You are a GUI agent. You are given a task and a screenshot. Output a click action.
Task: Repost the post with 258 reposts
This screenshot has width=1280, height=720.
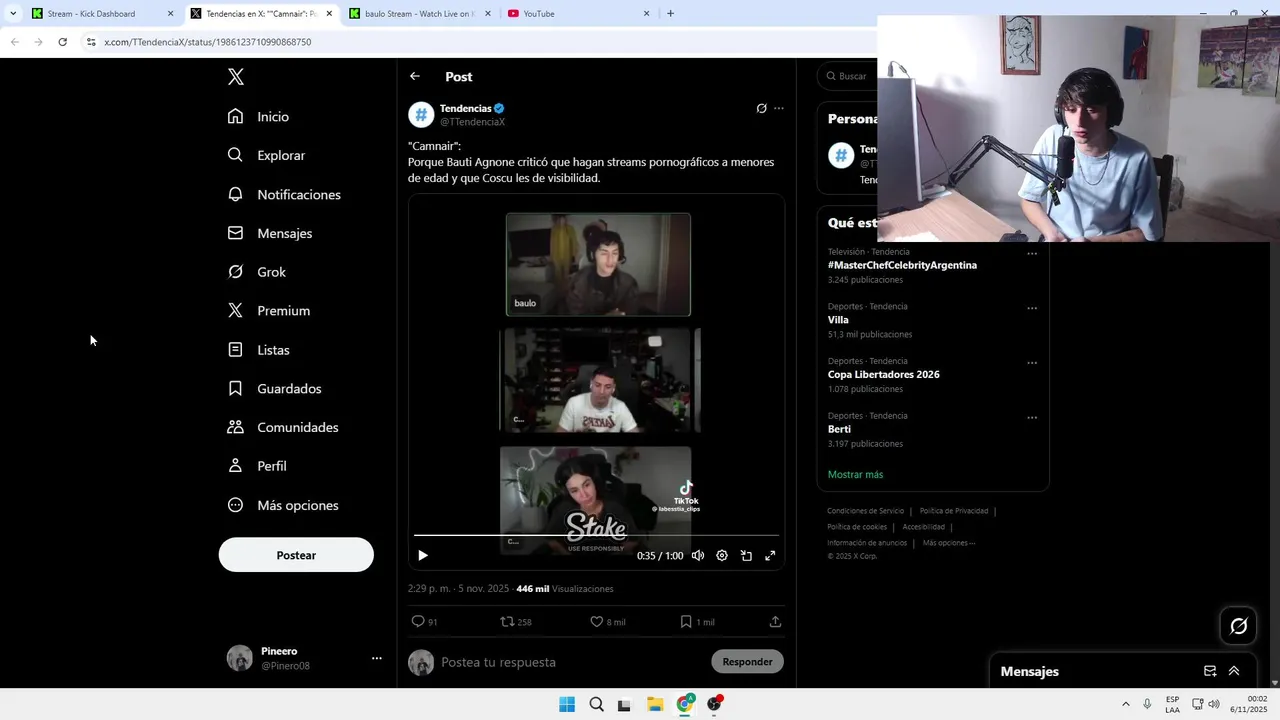(516, 622)
